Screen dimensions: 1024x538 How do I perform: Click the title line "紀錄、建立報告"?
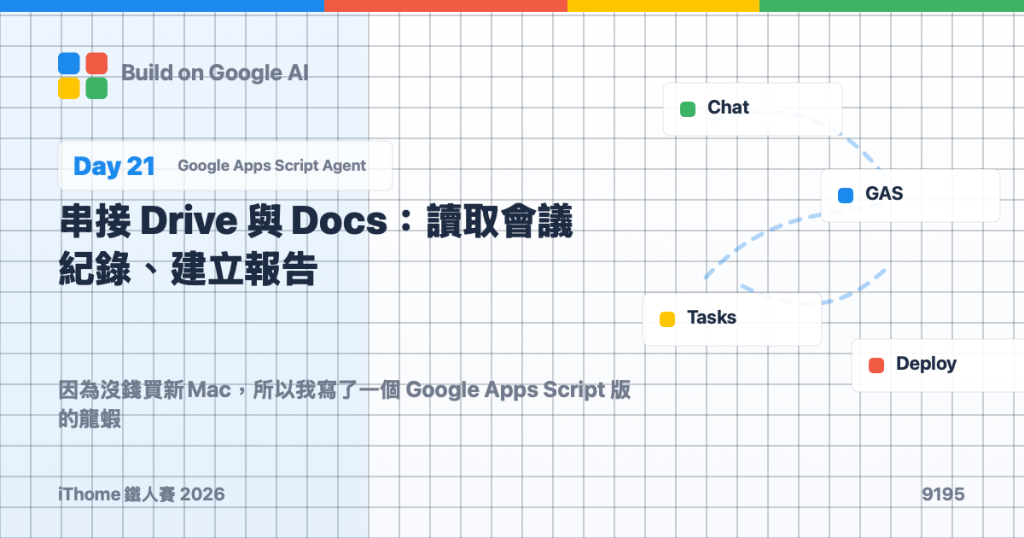188,268
